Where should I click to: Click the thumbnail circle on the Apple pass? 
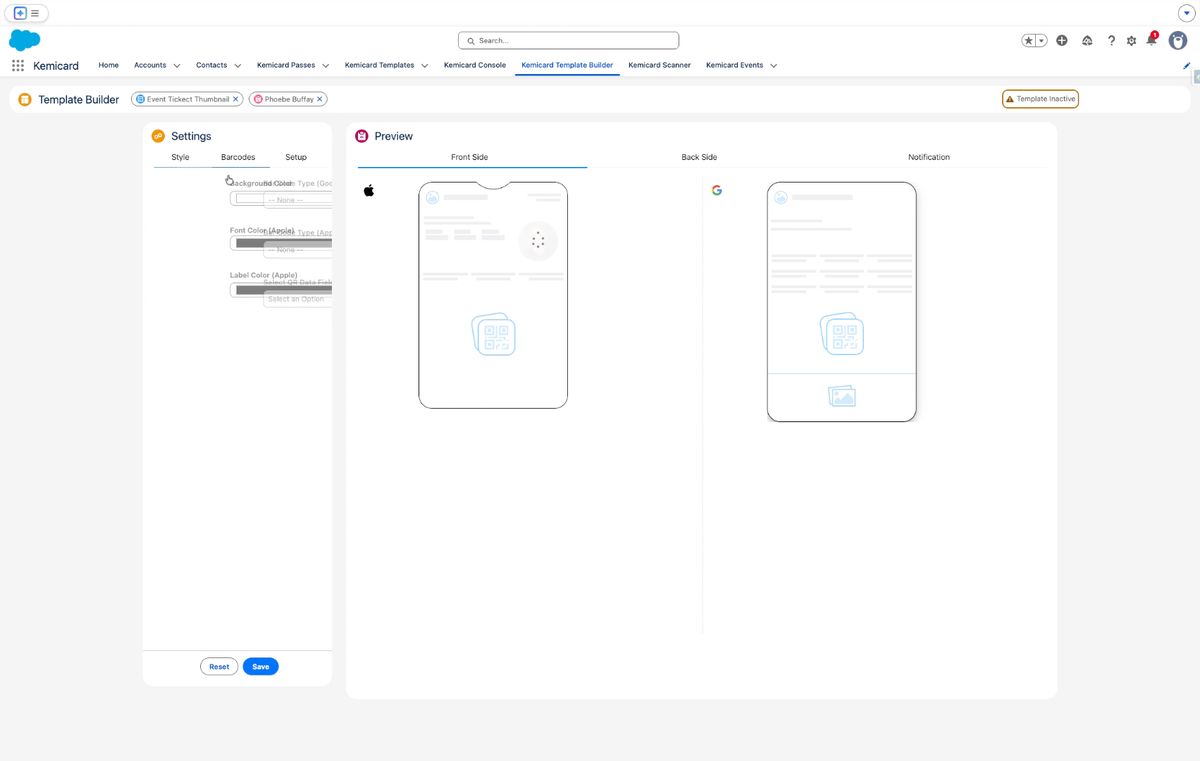coord(538,240)
